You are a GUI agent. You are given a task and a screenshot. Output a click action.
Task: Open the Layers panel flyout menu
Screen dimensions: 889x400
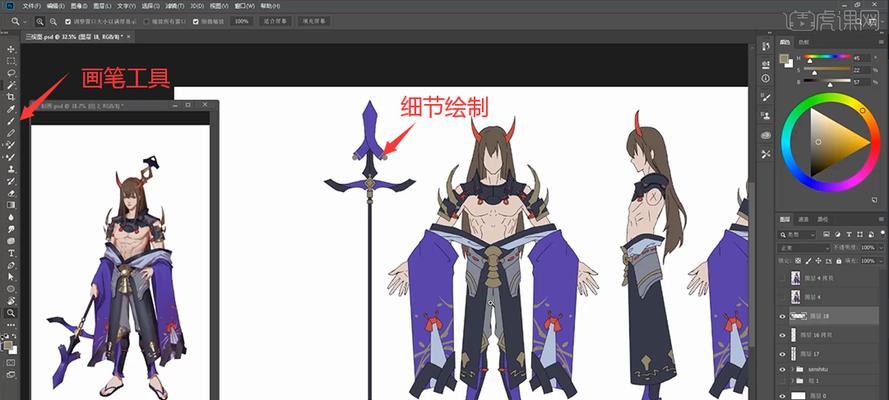[x=879, y=219]
